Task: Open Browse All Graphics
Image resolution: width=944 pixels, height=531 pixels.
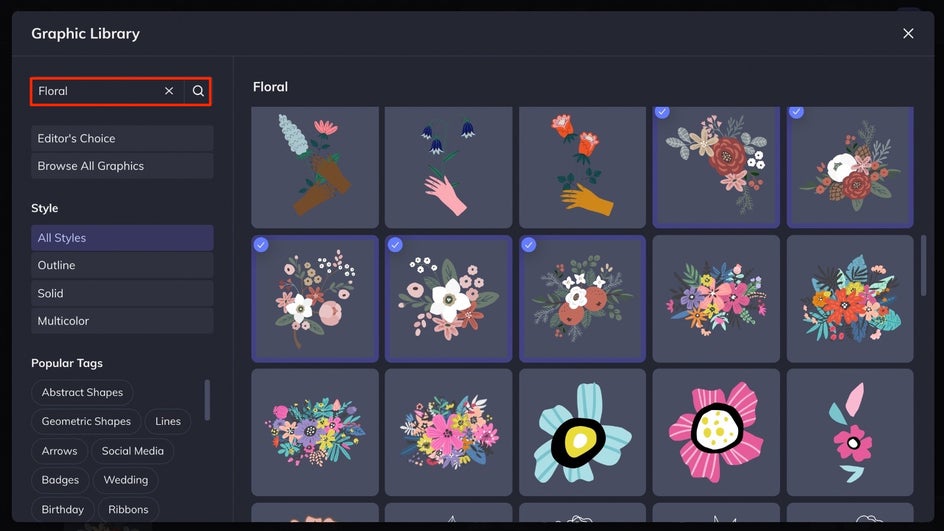Action: pos(122,166)
